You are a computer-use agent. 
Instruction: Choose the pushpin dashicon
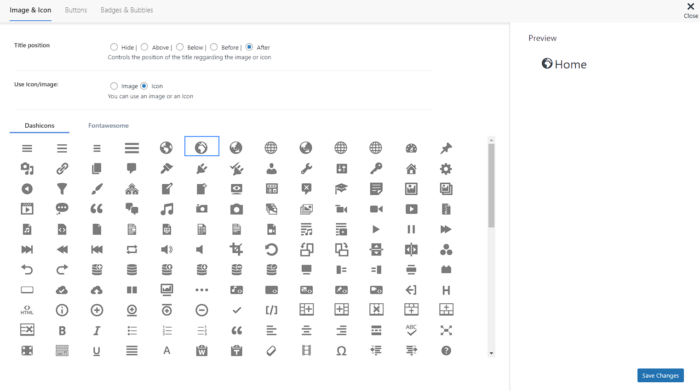click(446, 148)
